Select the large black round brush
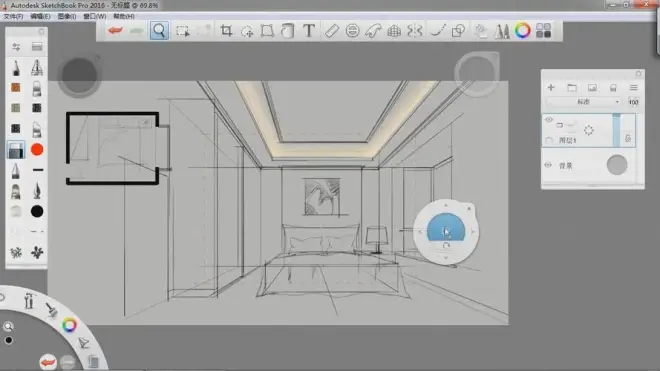This screenshot has width=660, height=371. [x=37, y=211]
